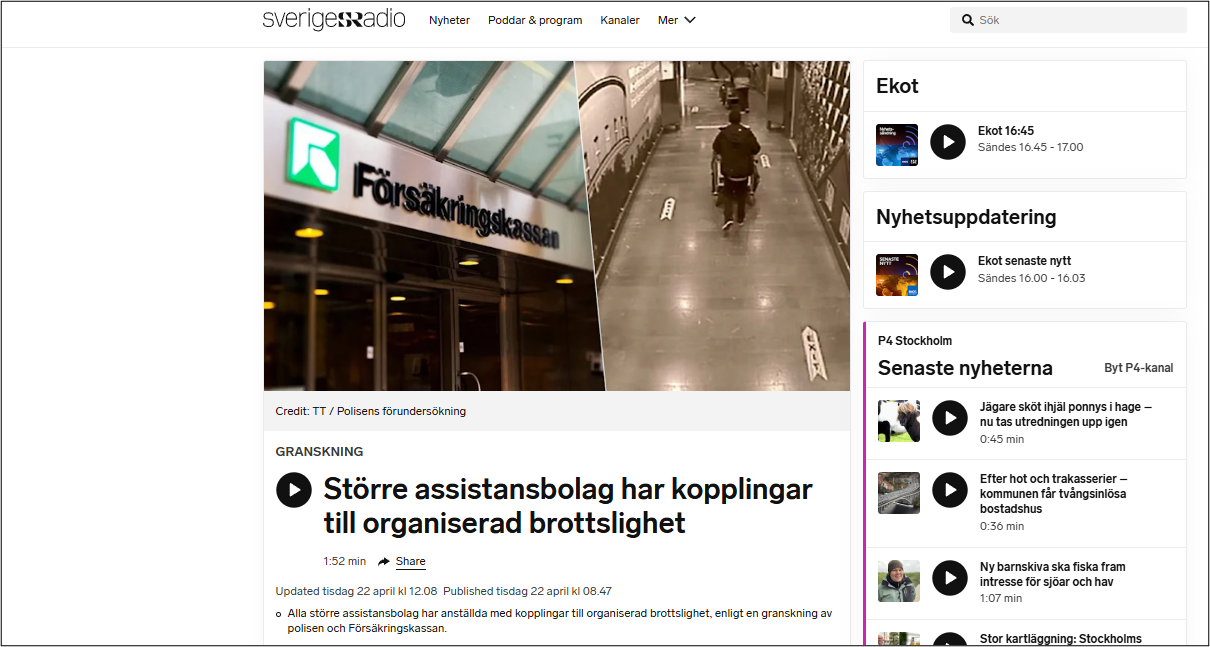Open the Ny barnskiva story thumbnail
Screen dimensions: 1210x647
pyautogui.click(x=899, y=581)
